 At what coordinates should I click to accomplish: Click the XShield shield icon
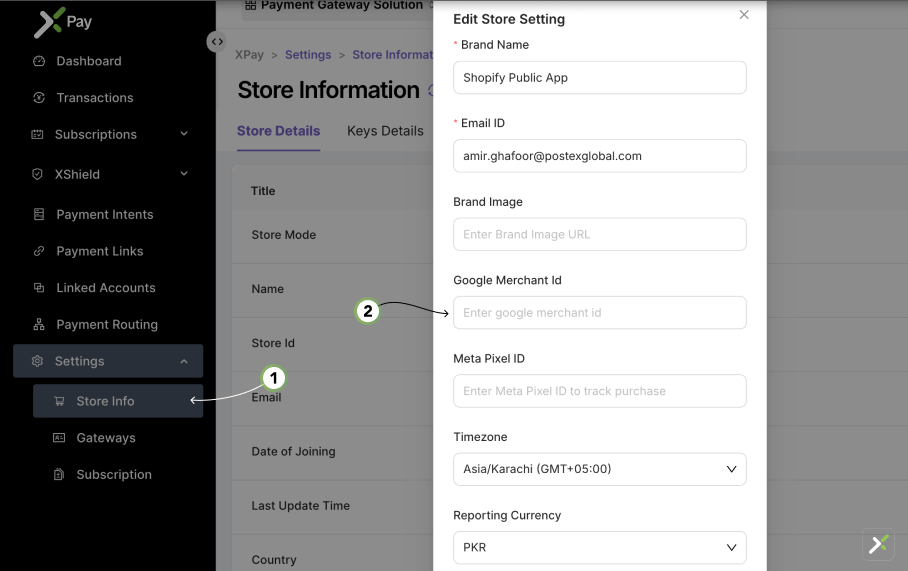(x=37, y=174)
